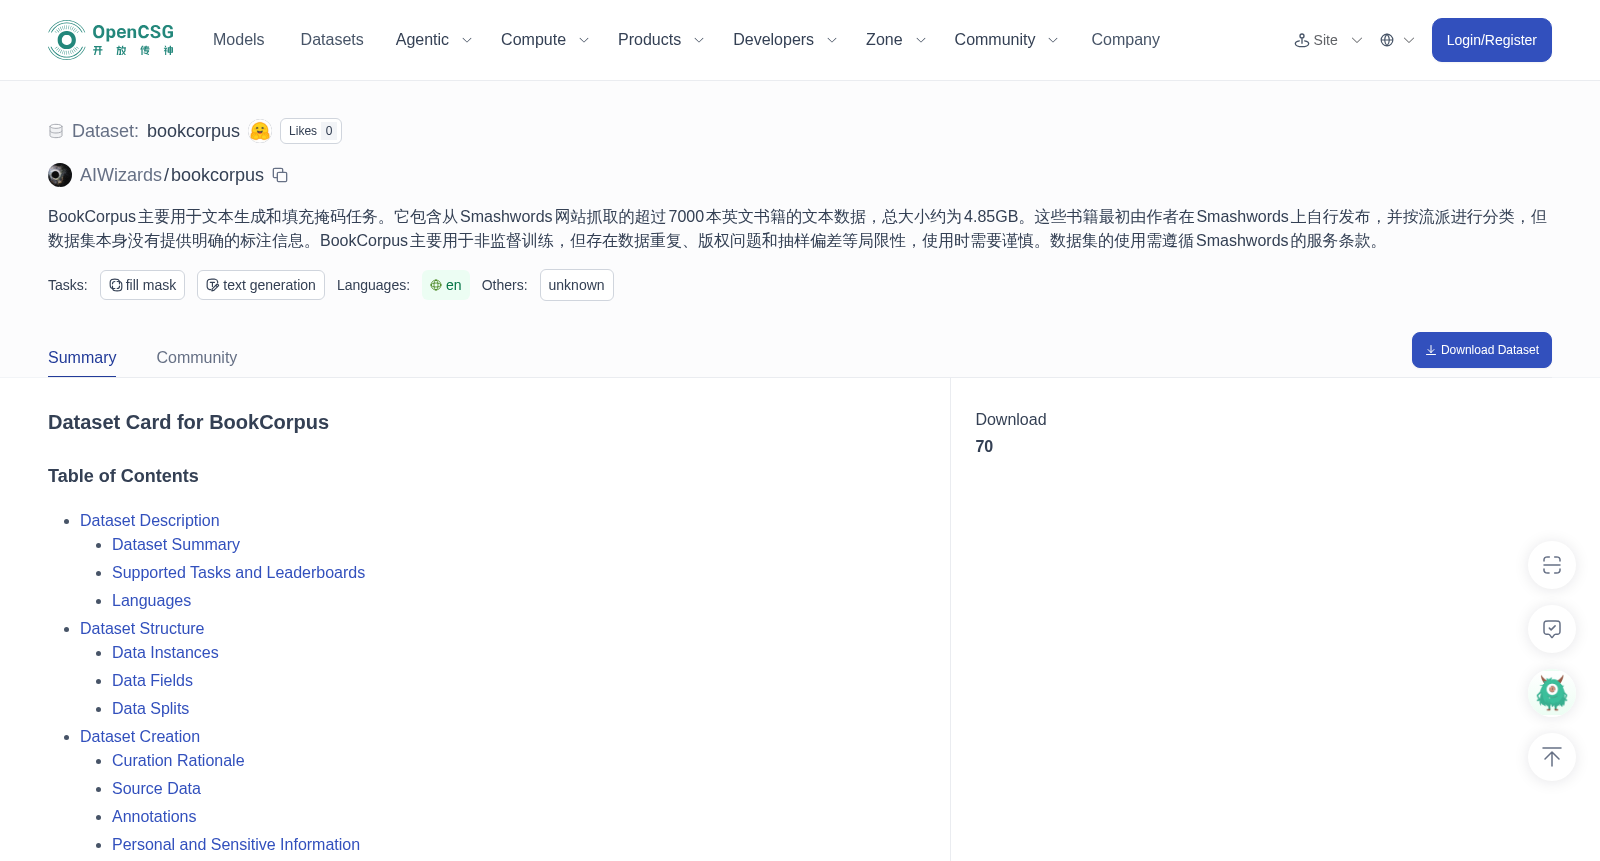Jump to Languages section
The height and width of the screenshot is (861, 1600).
pyautogui.click(x=151, y=600)
